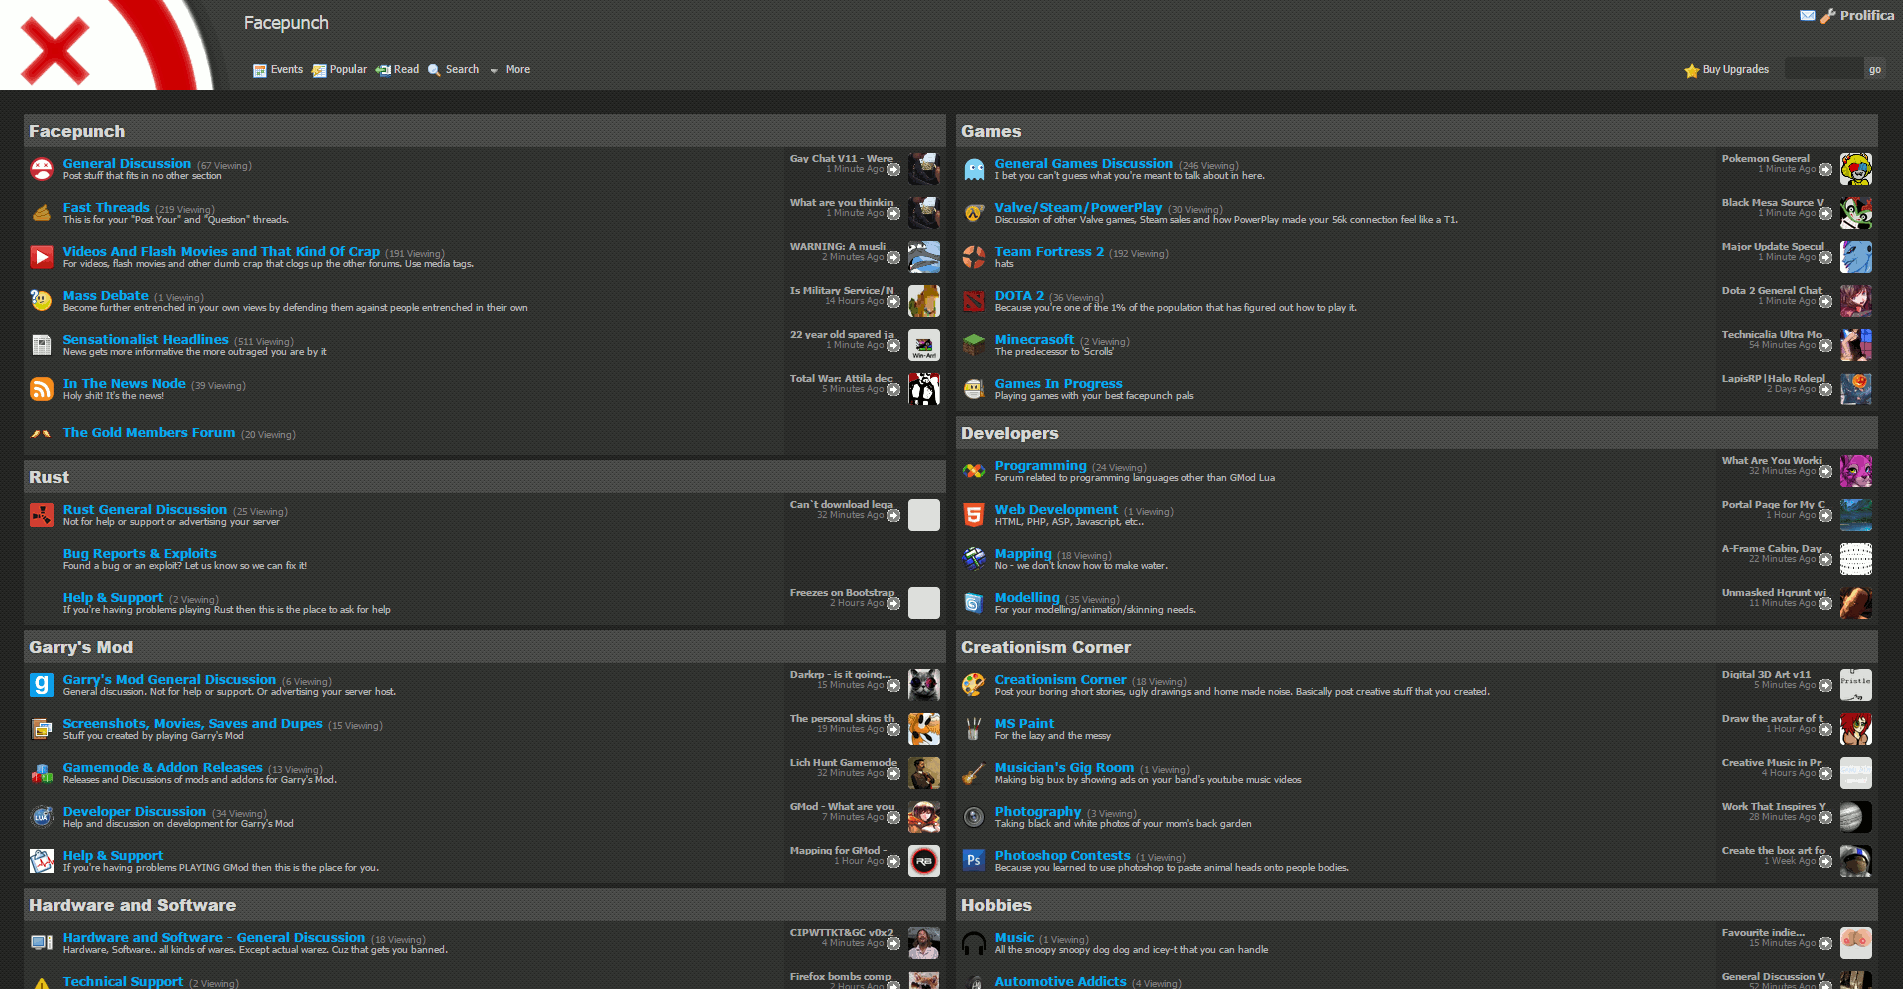Open last post 'Total War: Attila dec'
The image size is (1903, 989).
point(841,379)
